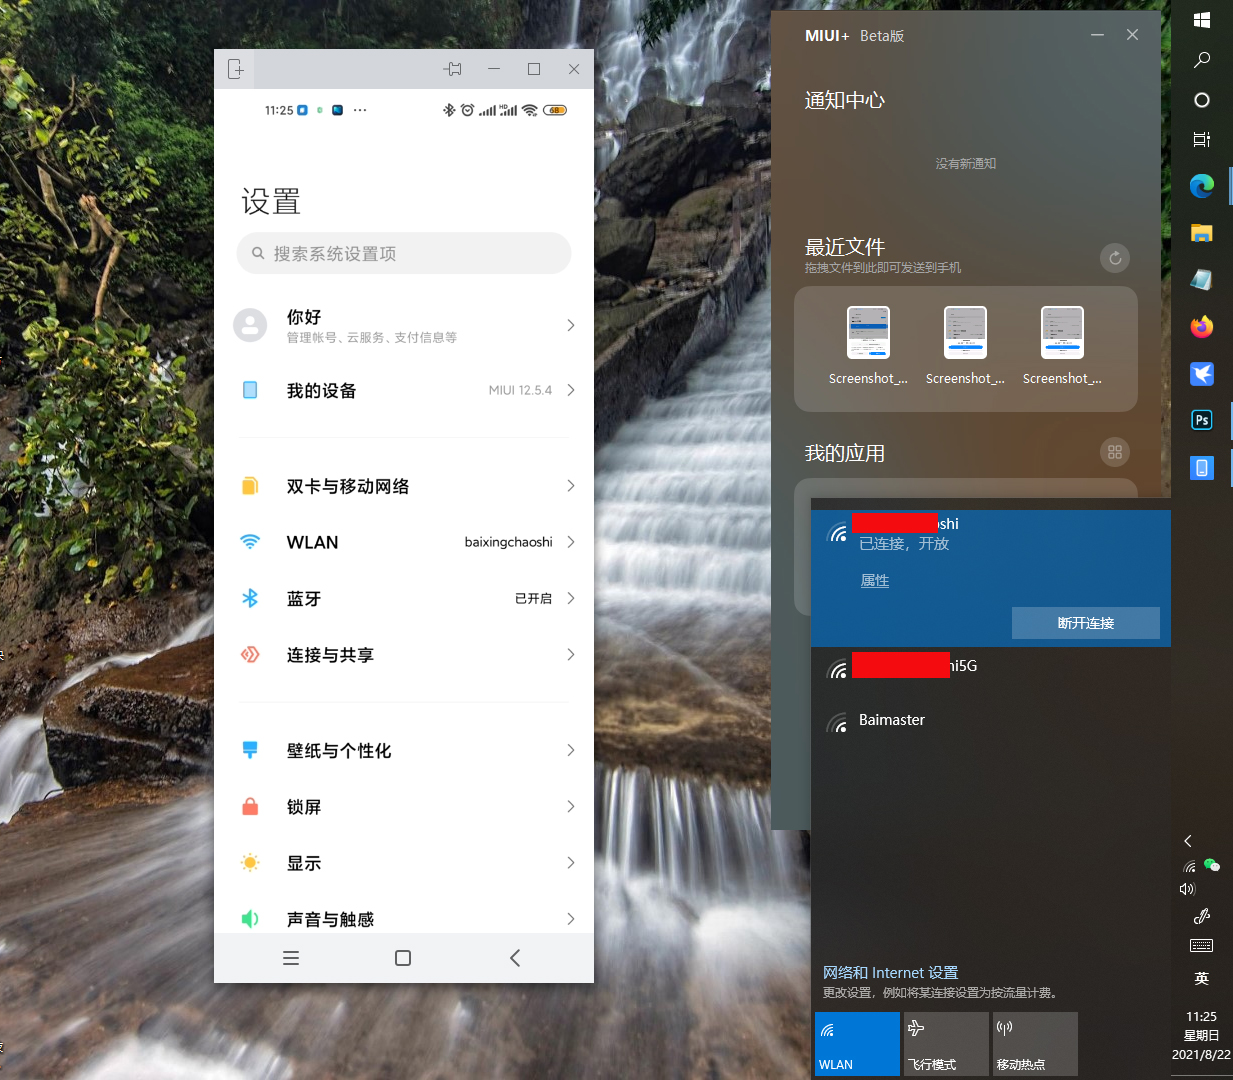This screenshot has height=1080, width=1233.
Task: Open the volume icon in the system tray
Action: point(1187,888)
